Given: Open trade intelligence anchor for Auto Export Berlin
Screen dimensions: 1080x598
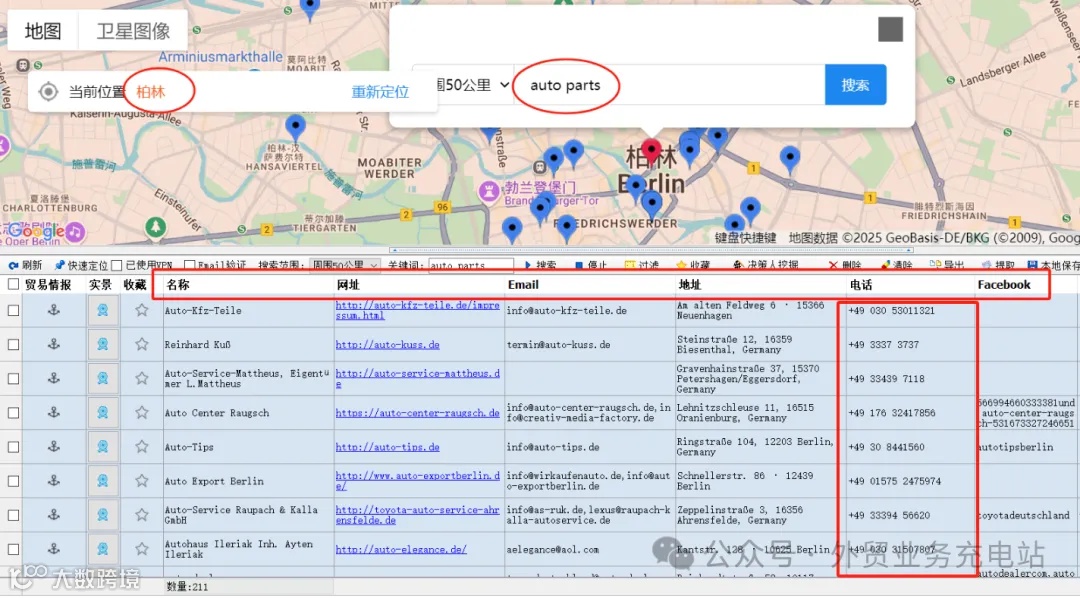Looking at the screenshot, I should 54,480.
